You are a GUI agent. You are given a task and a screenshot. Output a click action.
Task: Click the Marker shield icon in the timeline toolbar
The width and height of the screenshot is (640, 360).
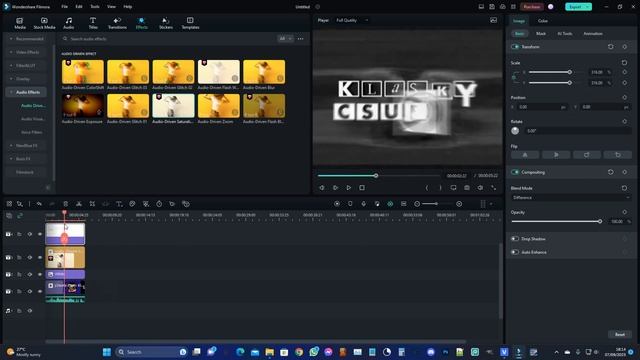(x=350, y=204)
